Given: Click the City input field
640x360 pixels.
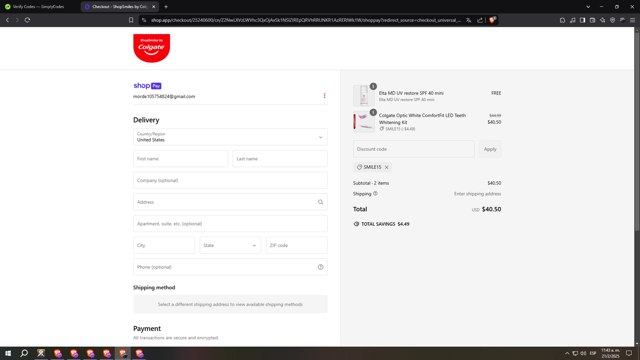Looking at the screenshot, I should [164, 245].
